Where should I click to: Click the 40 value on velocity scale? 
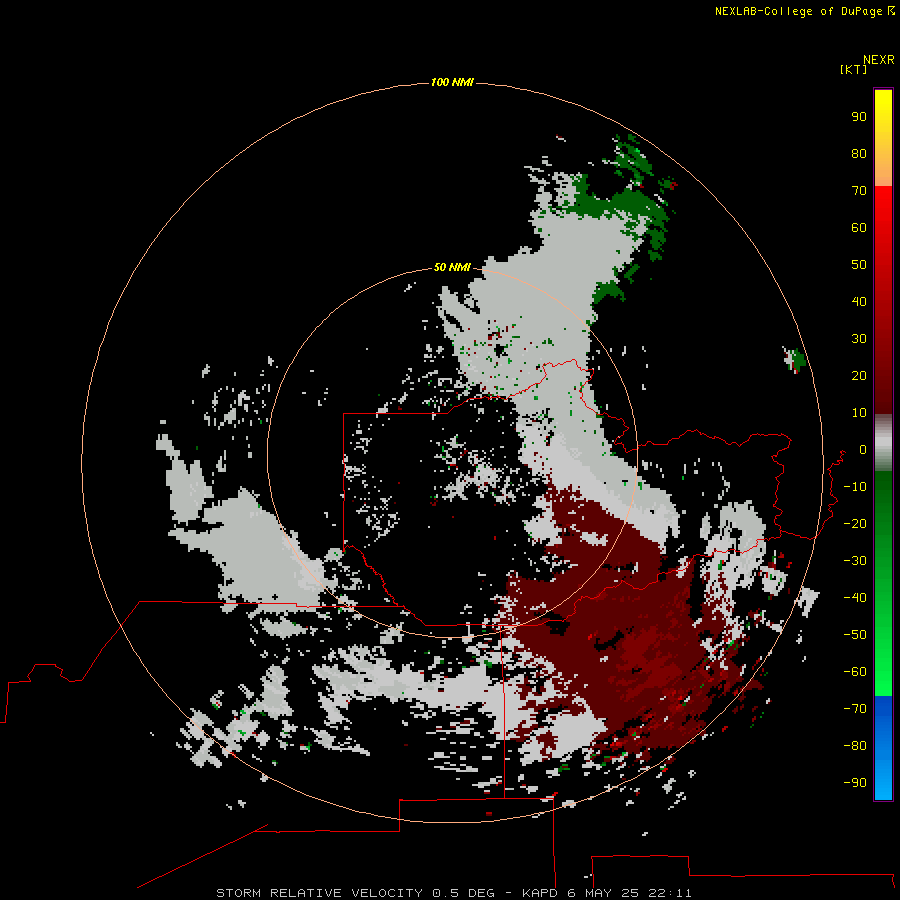coord(859,301)
